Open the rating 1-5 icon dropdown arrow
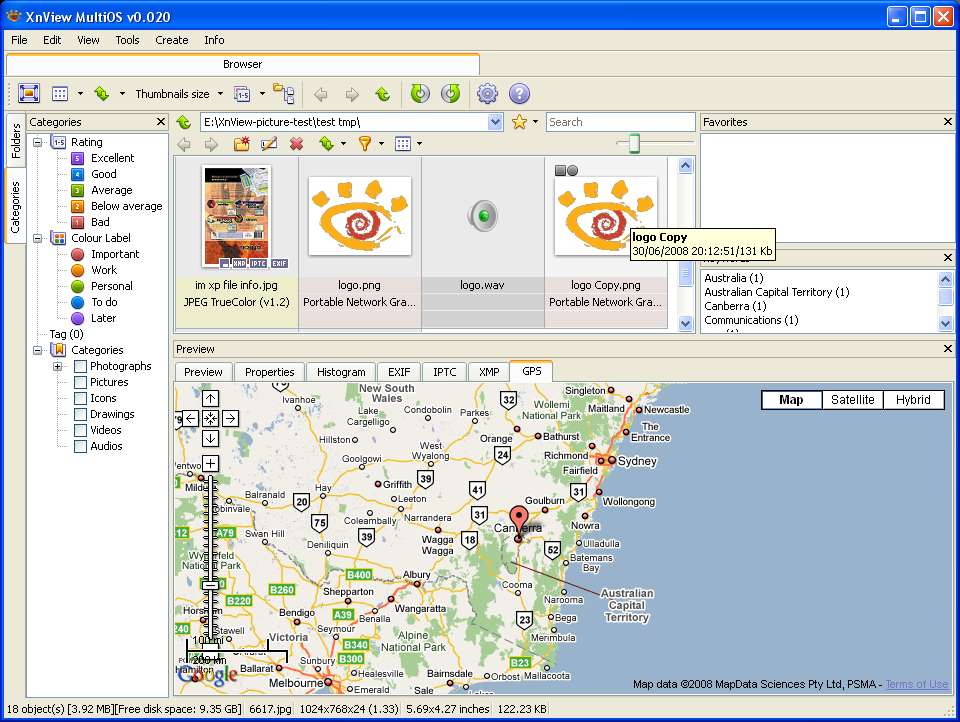 pos(262,94)
